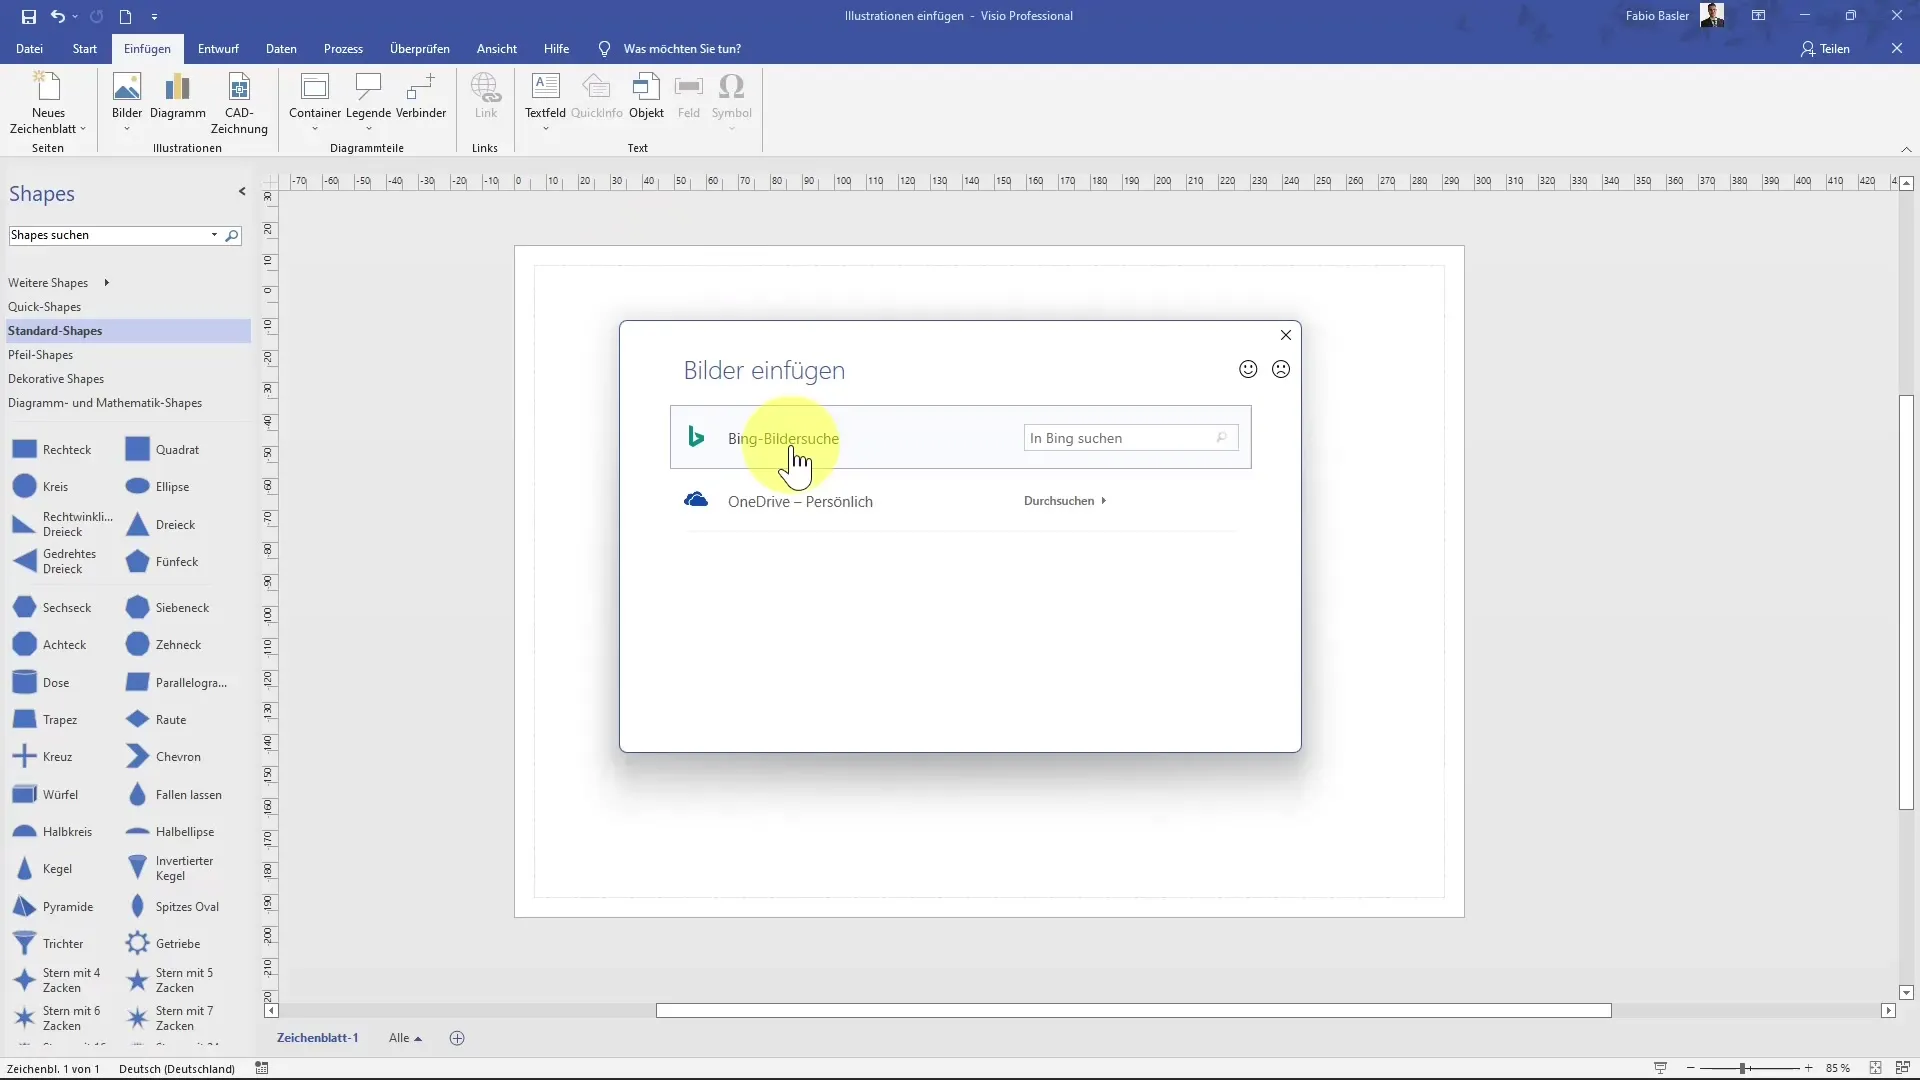Click Durchsuchen for OneDrive
Viewport: 1920px width, 1080px height.
click(x=1065, y=501)
